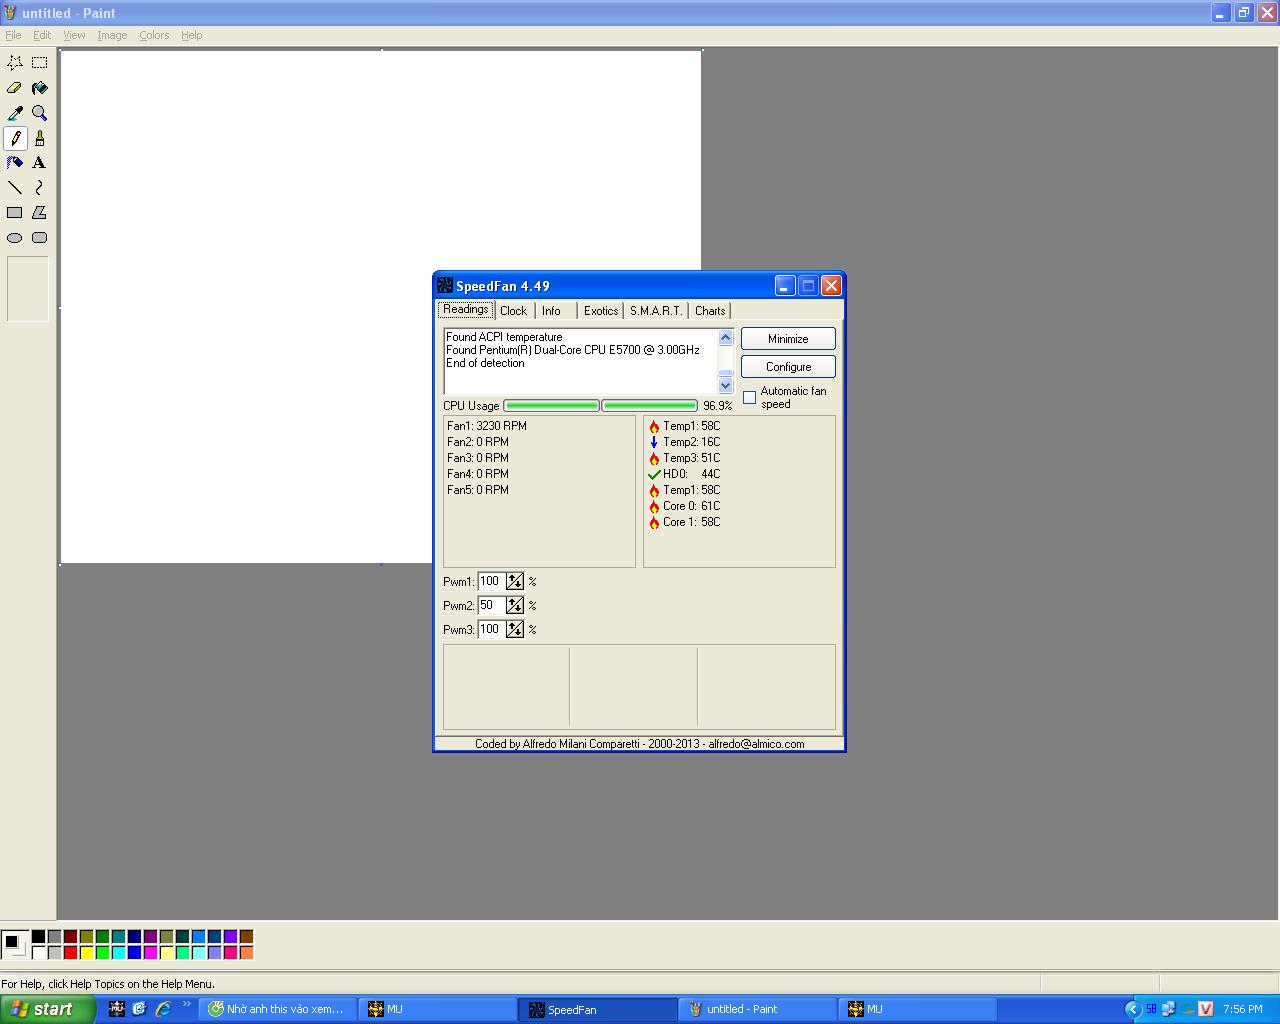This screenshot has height=1024, width=1280.
Task: Pick the black color swatch in palette
Action: pyautogui.click(x=38, y=937)
